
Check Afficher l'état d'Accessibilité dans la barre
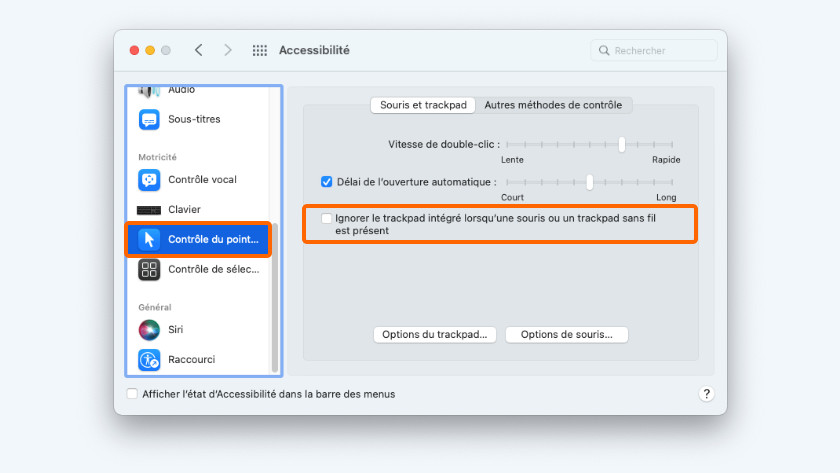[x=132, y=394]
